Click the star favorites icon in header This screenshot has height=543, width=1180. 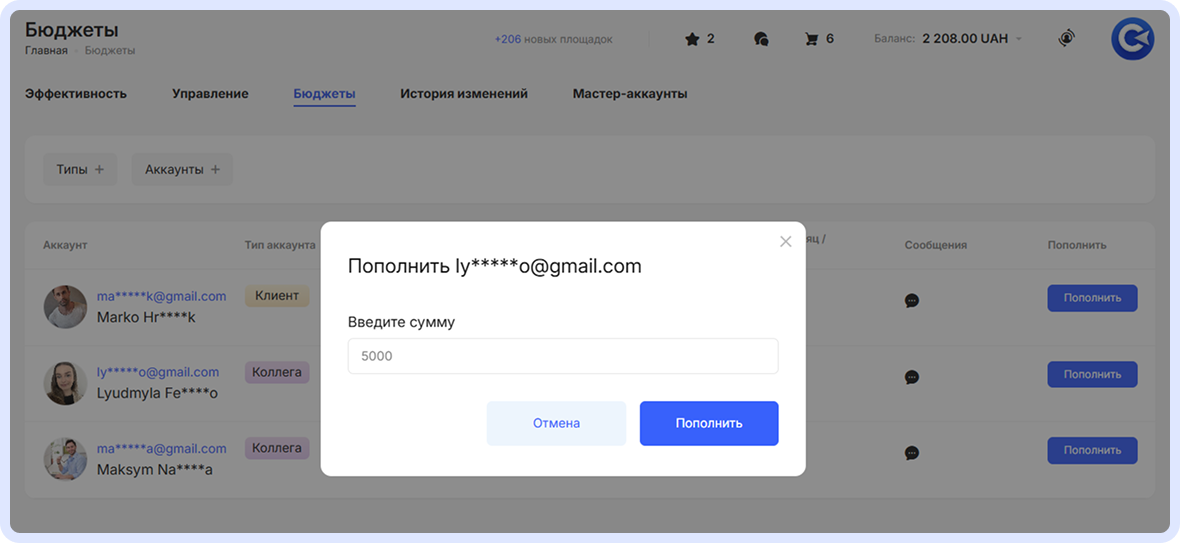point(692,39)
